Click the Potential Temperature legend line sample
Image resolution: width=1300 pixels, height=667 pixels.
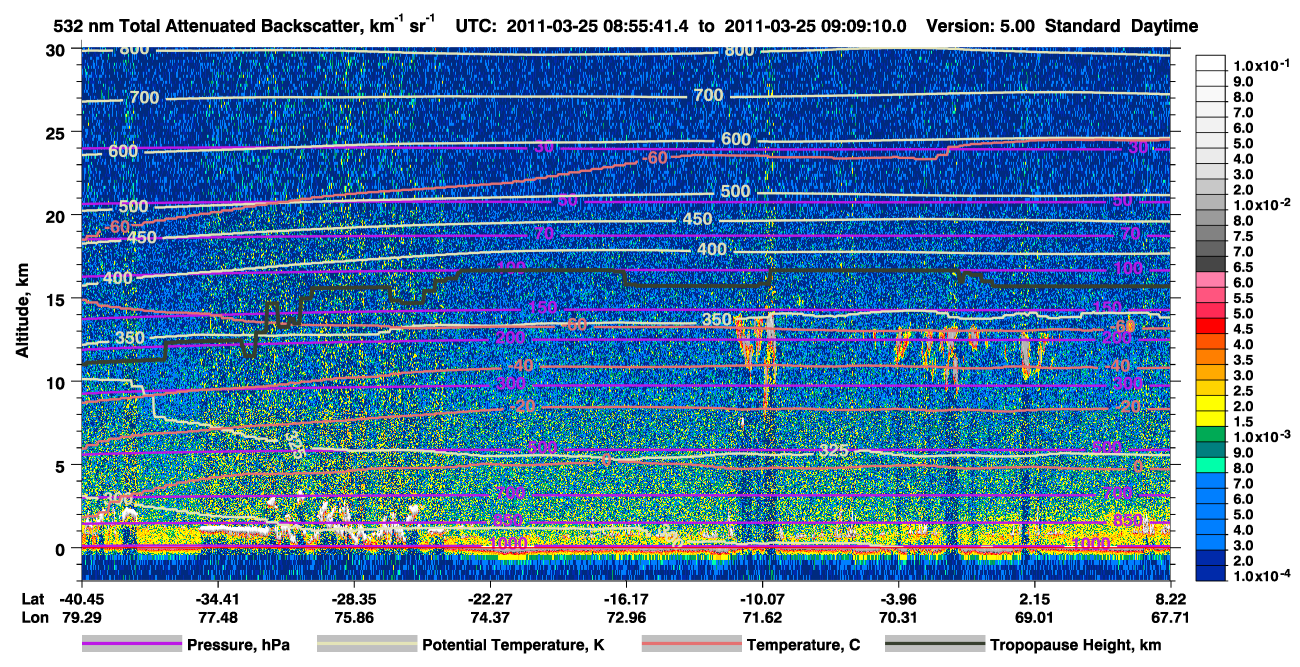click(x=367, y=644)
